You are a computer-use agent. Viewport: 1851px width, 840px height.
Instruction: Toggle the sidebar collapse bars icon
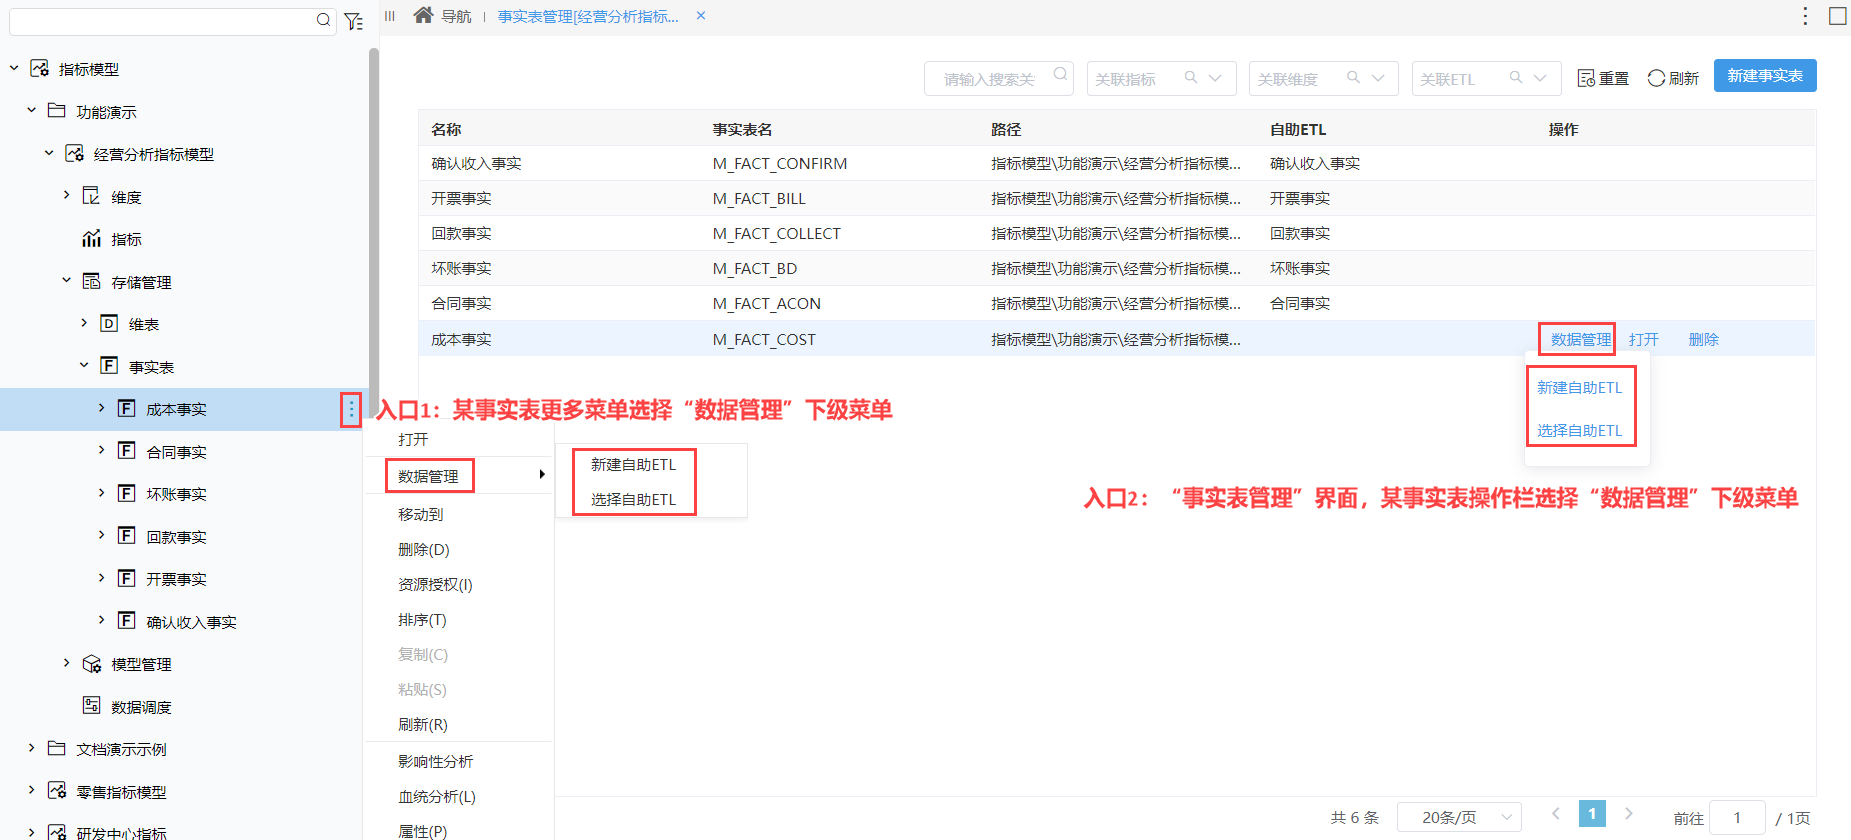tap(390, 16)
